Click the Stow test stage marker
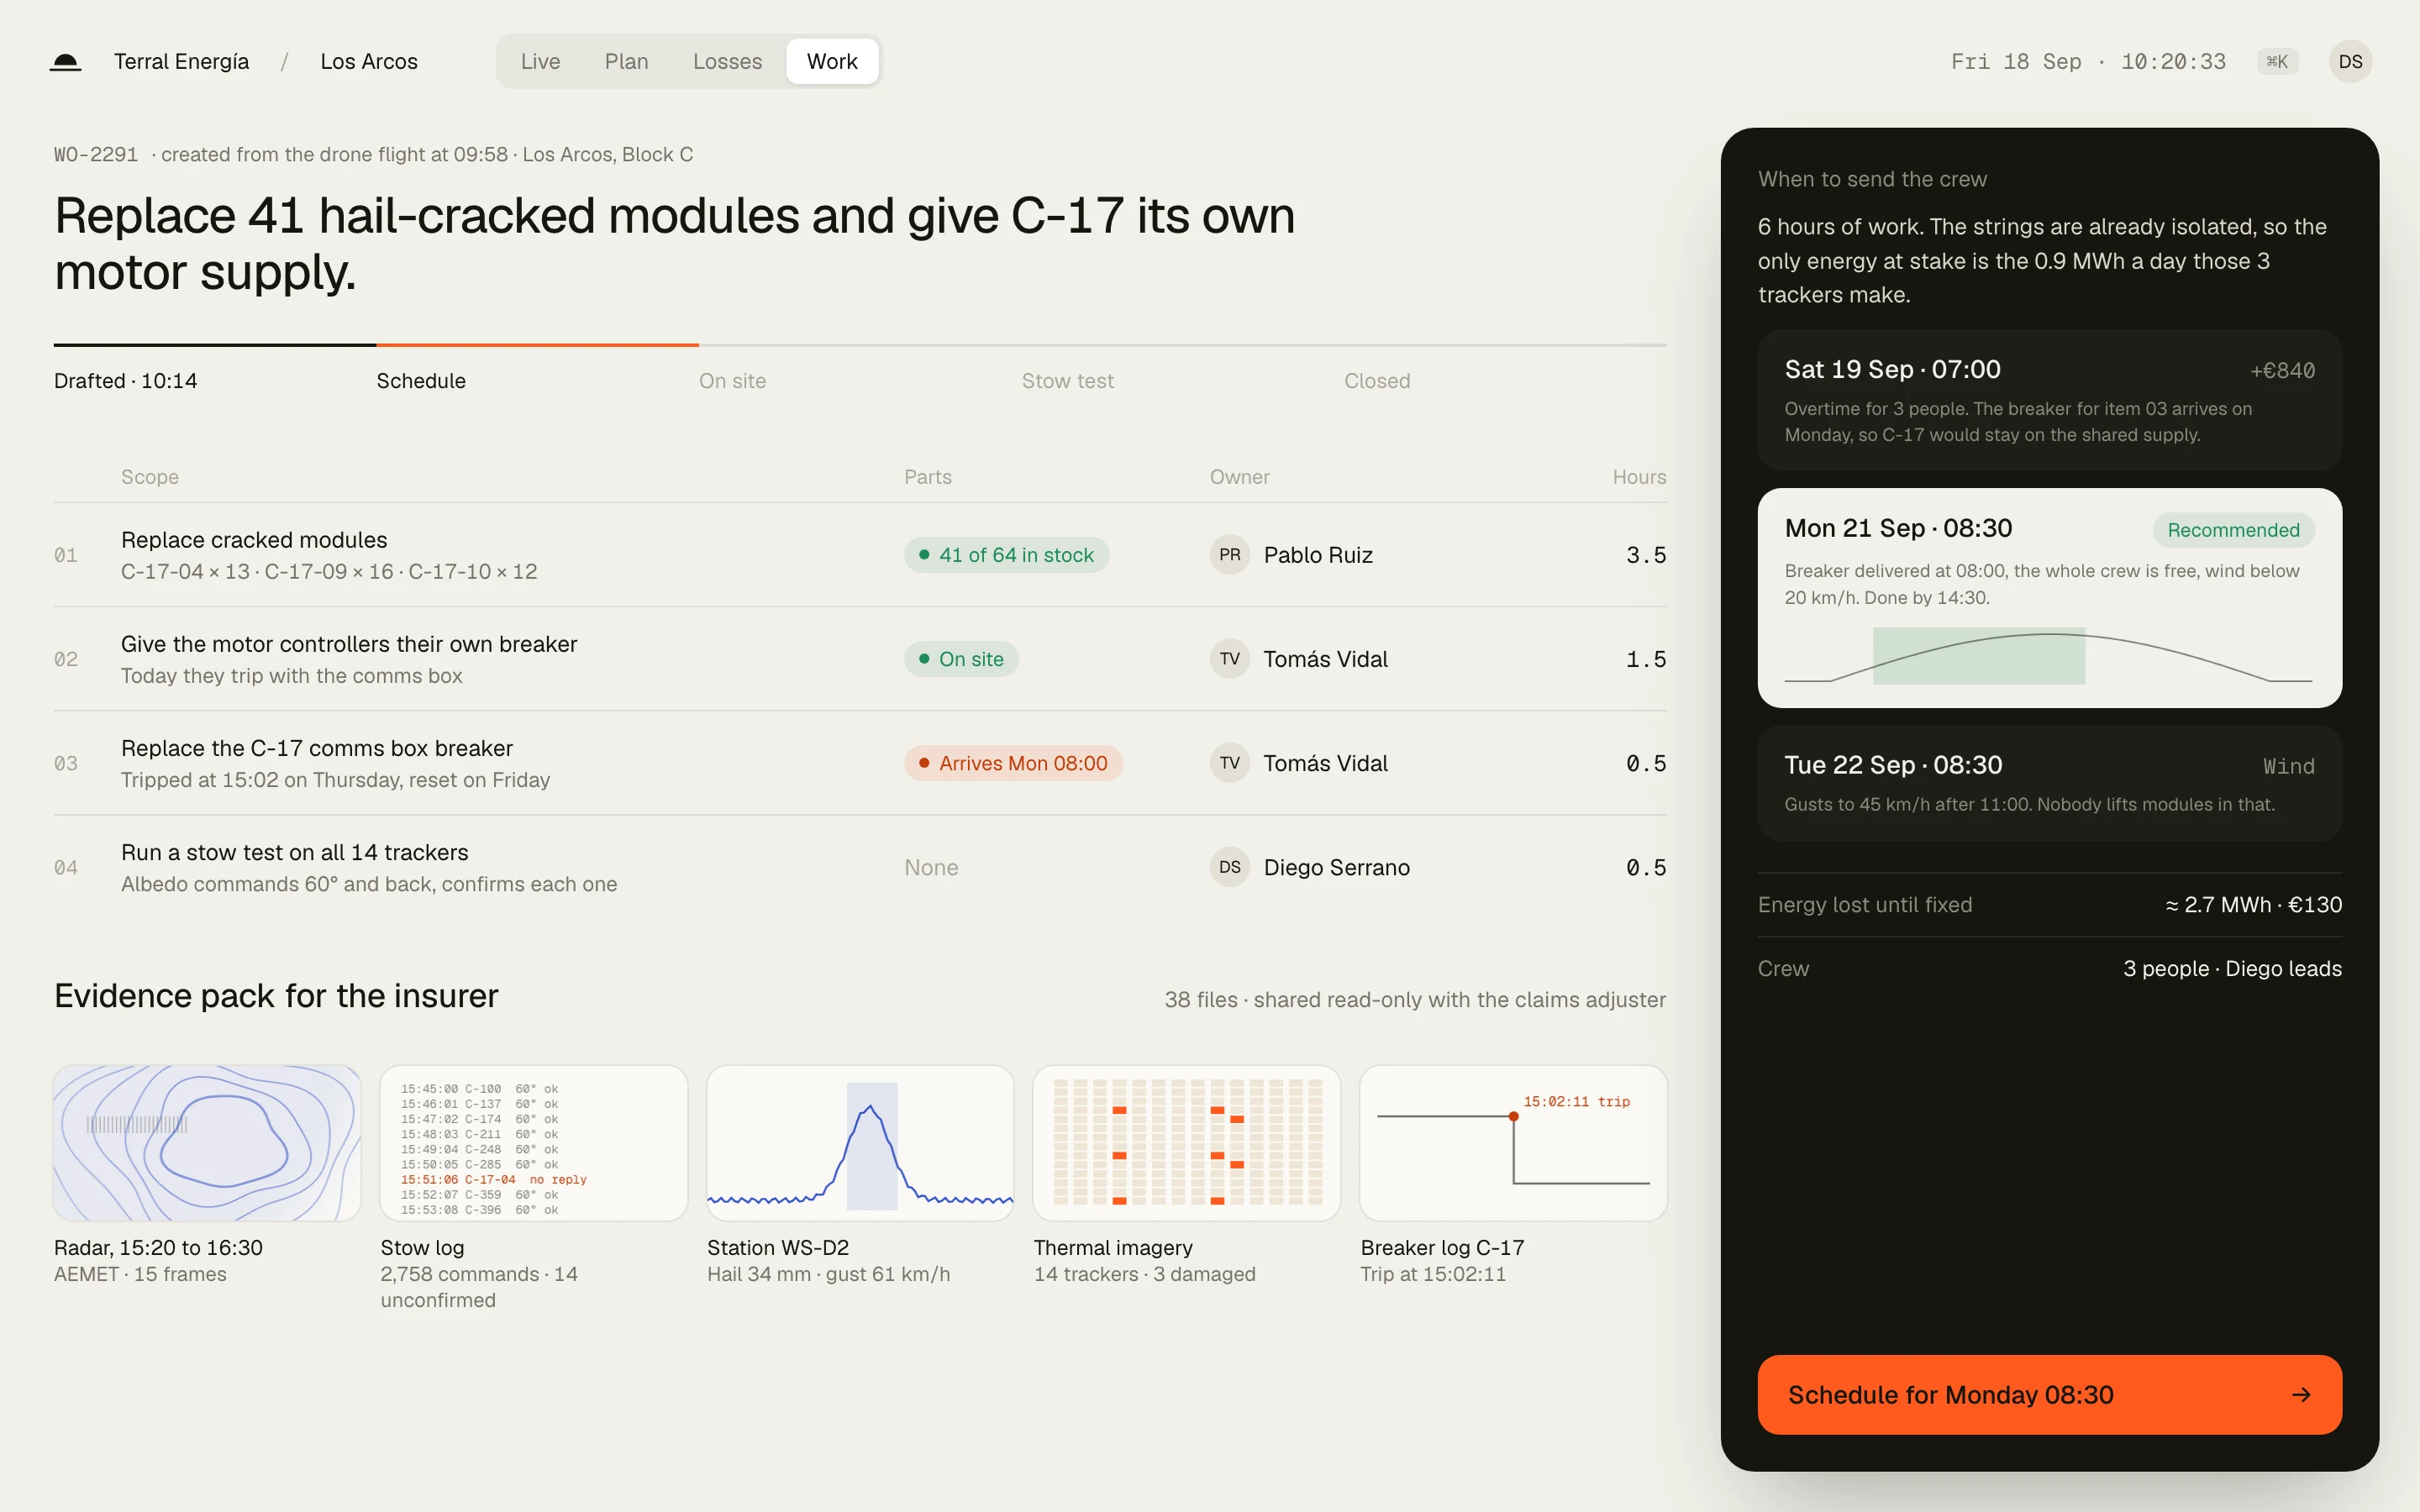 click(x=1067, y=381)
